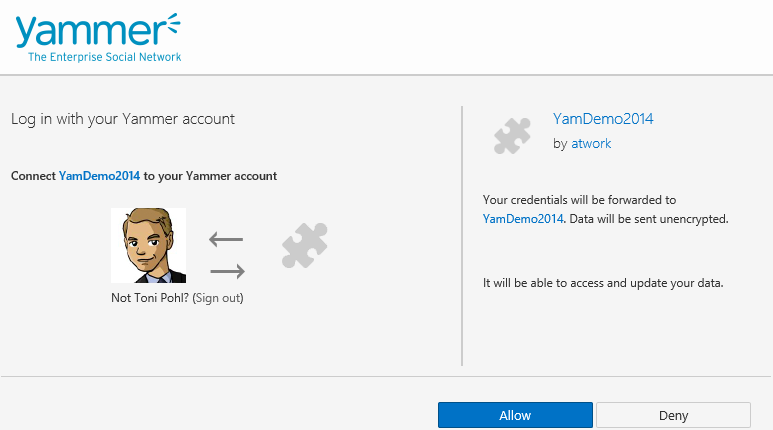The width and height of the screenshot is (773, 430).
Task: Click "The Enterprise Social Network" tagline
Action: (x=105, y=58)
